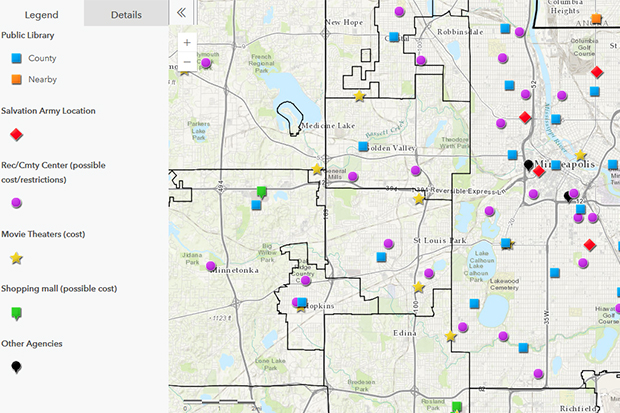The width and height of the screenshot is (620, 413).
Task: Open the Details tab
Action: click(x=126, y=14)
